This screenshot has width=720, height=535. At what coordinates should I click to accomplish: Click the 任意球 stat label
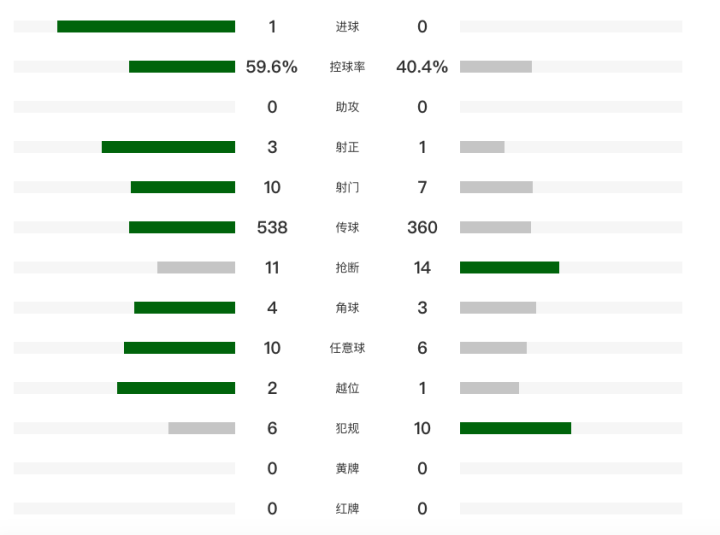347,348
